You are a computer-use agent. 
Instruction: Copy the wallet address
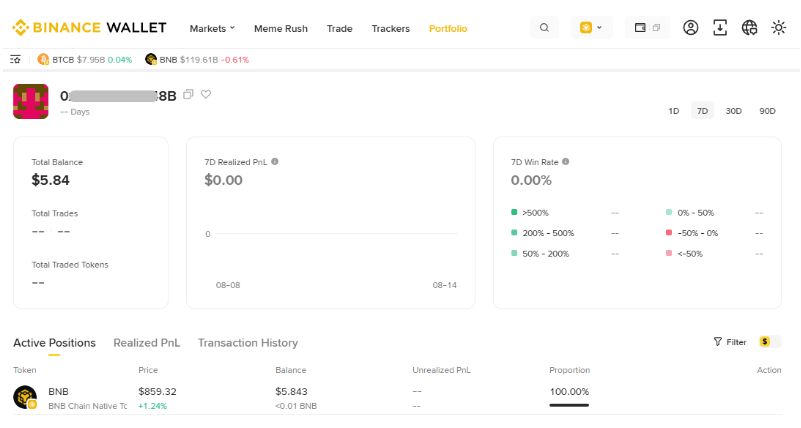click(x=188, y=95)
